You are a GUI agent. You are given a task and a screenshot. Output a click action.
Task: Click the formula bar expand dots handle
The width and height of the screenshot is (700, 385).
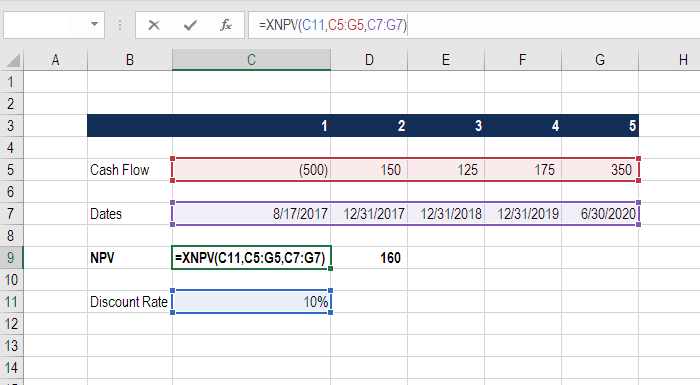click(120, 25)
